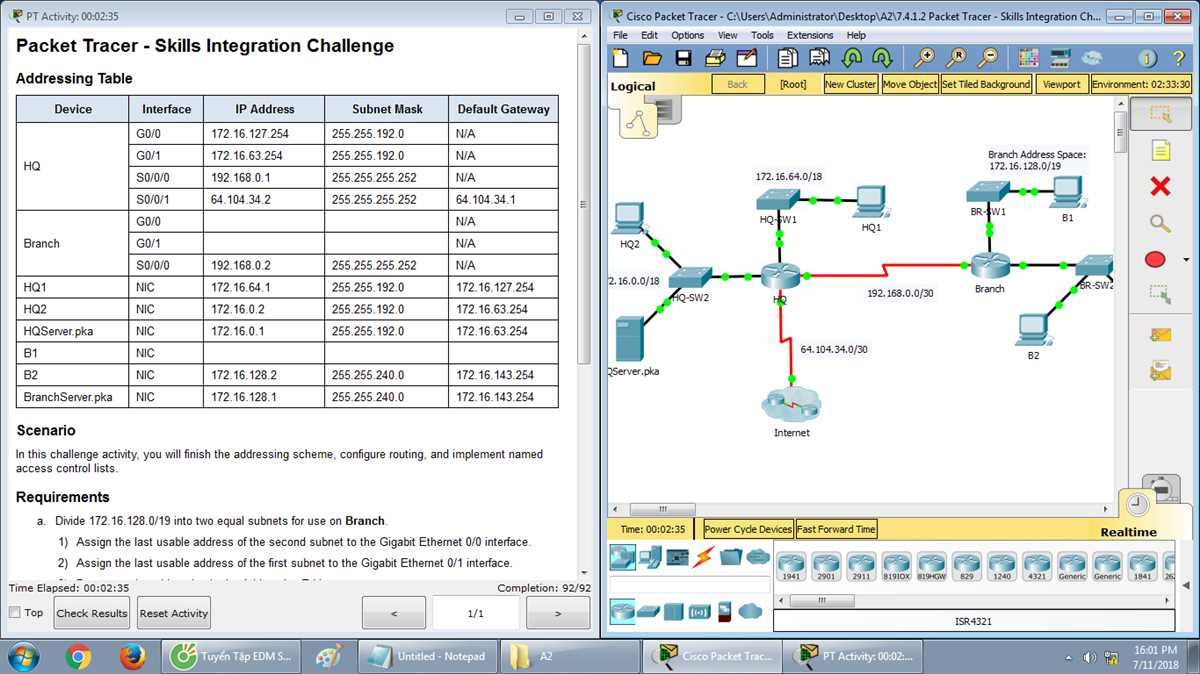Select the Place Note tool

point(1160,151)
